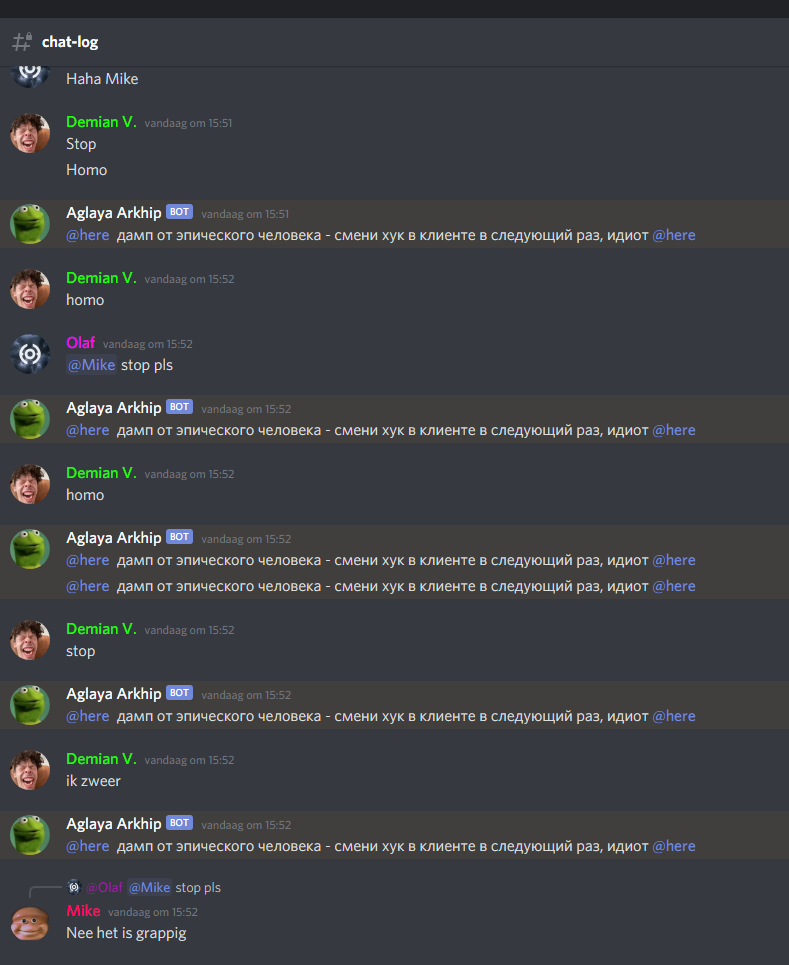Viewport: 789px width, 965px height.
Task: Click the leading @here mention in the 15:51 bot message
Action: coord(88,235)
